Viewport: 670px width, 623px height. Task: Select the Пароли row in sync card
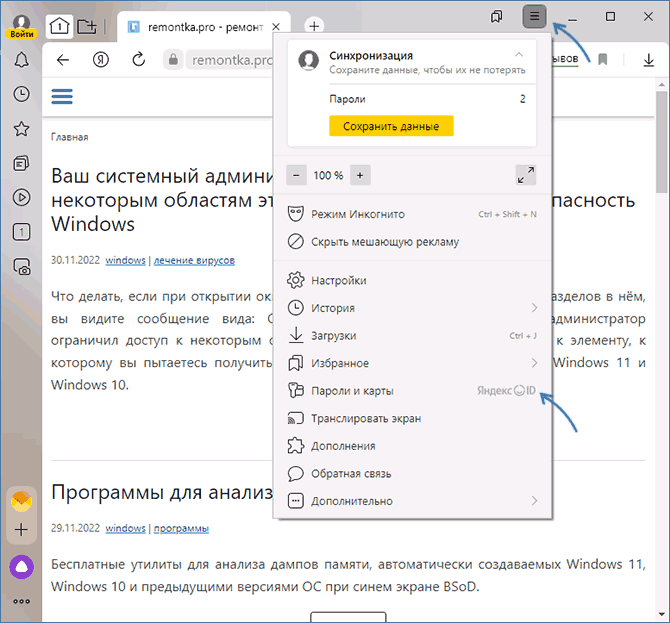[427, 99]
